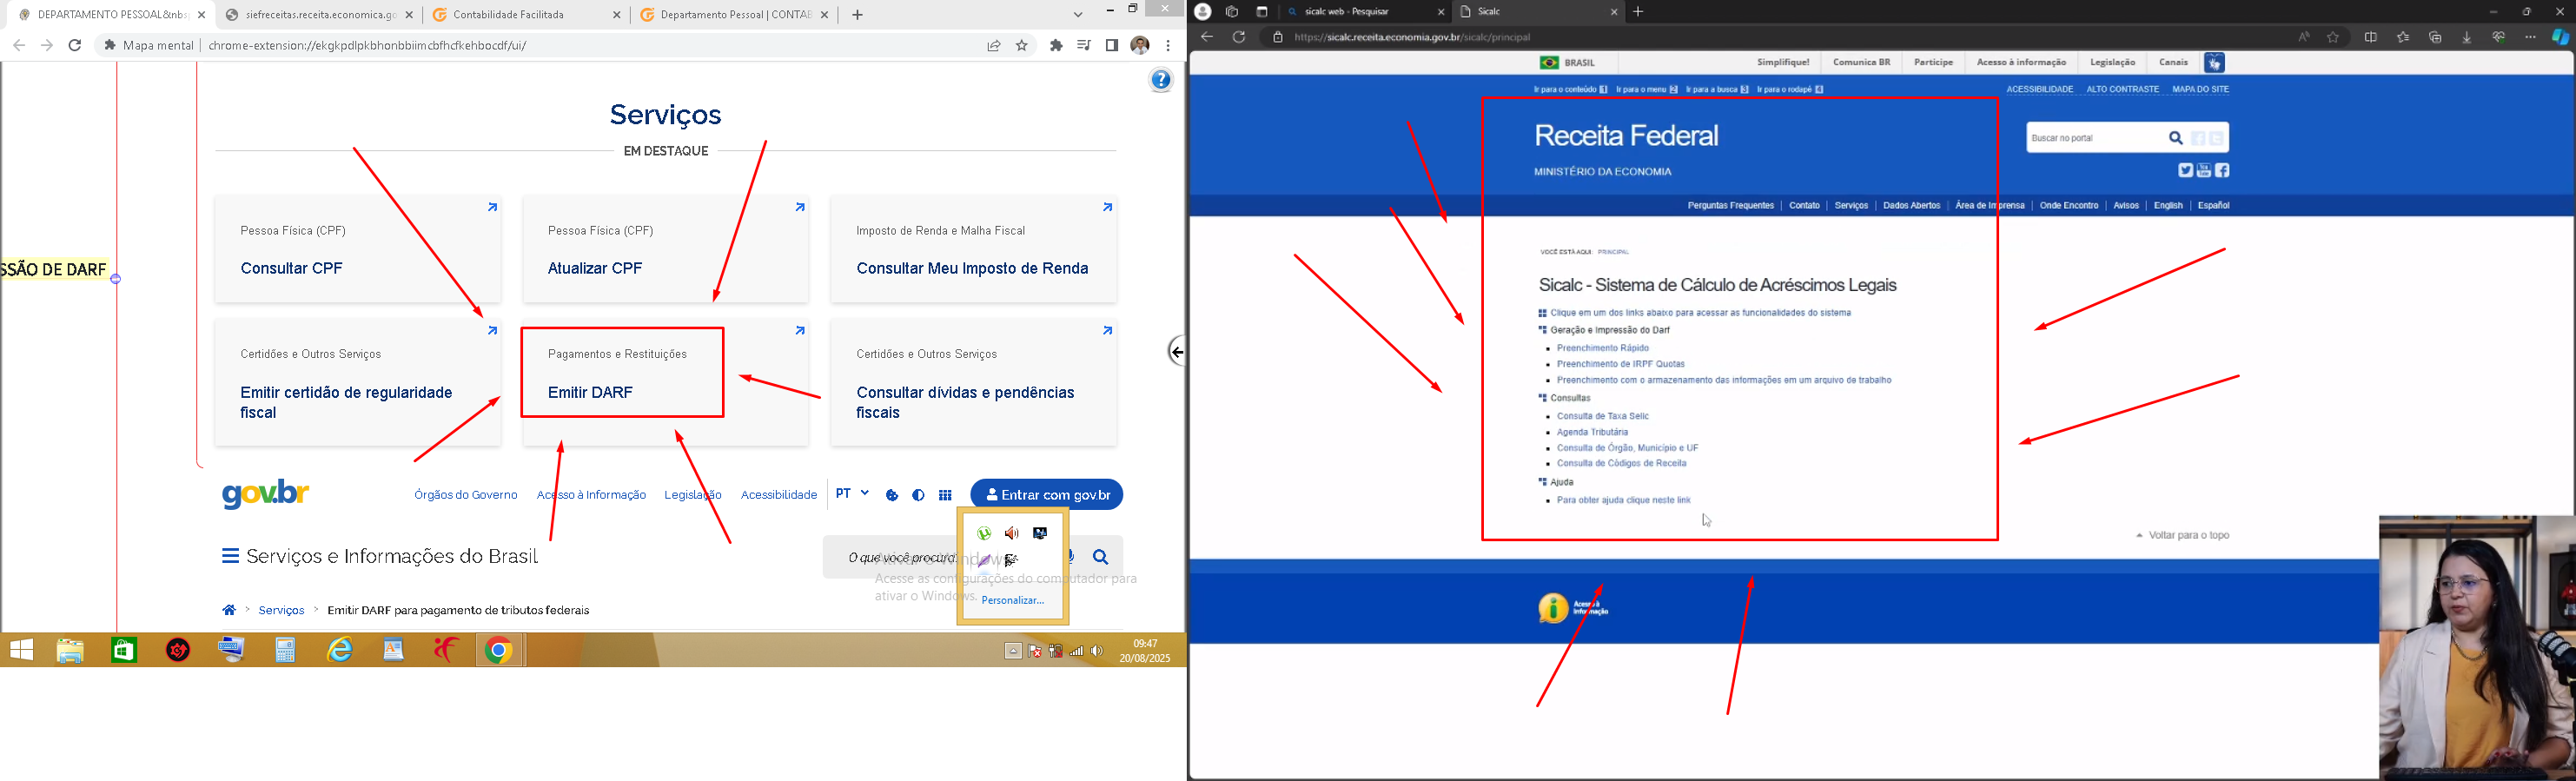Screen dimensions: 2576x781
Task: Click Personalizar in the tray popup
Action: tap(1013, 600)
